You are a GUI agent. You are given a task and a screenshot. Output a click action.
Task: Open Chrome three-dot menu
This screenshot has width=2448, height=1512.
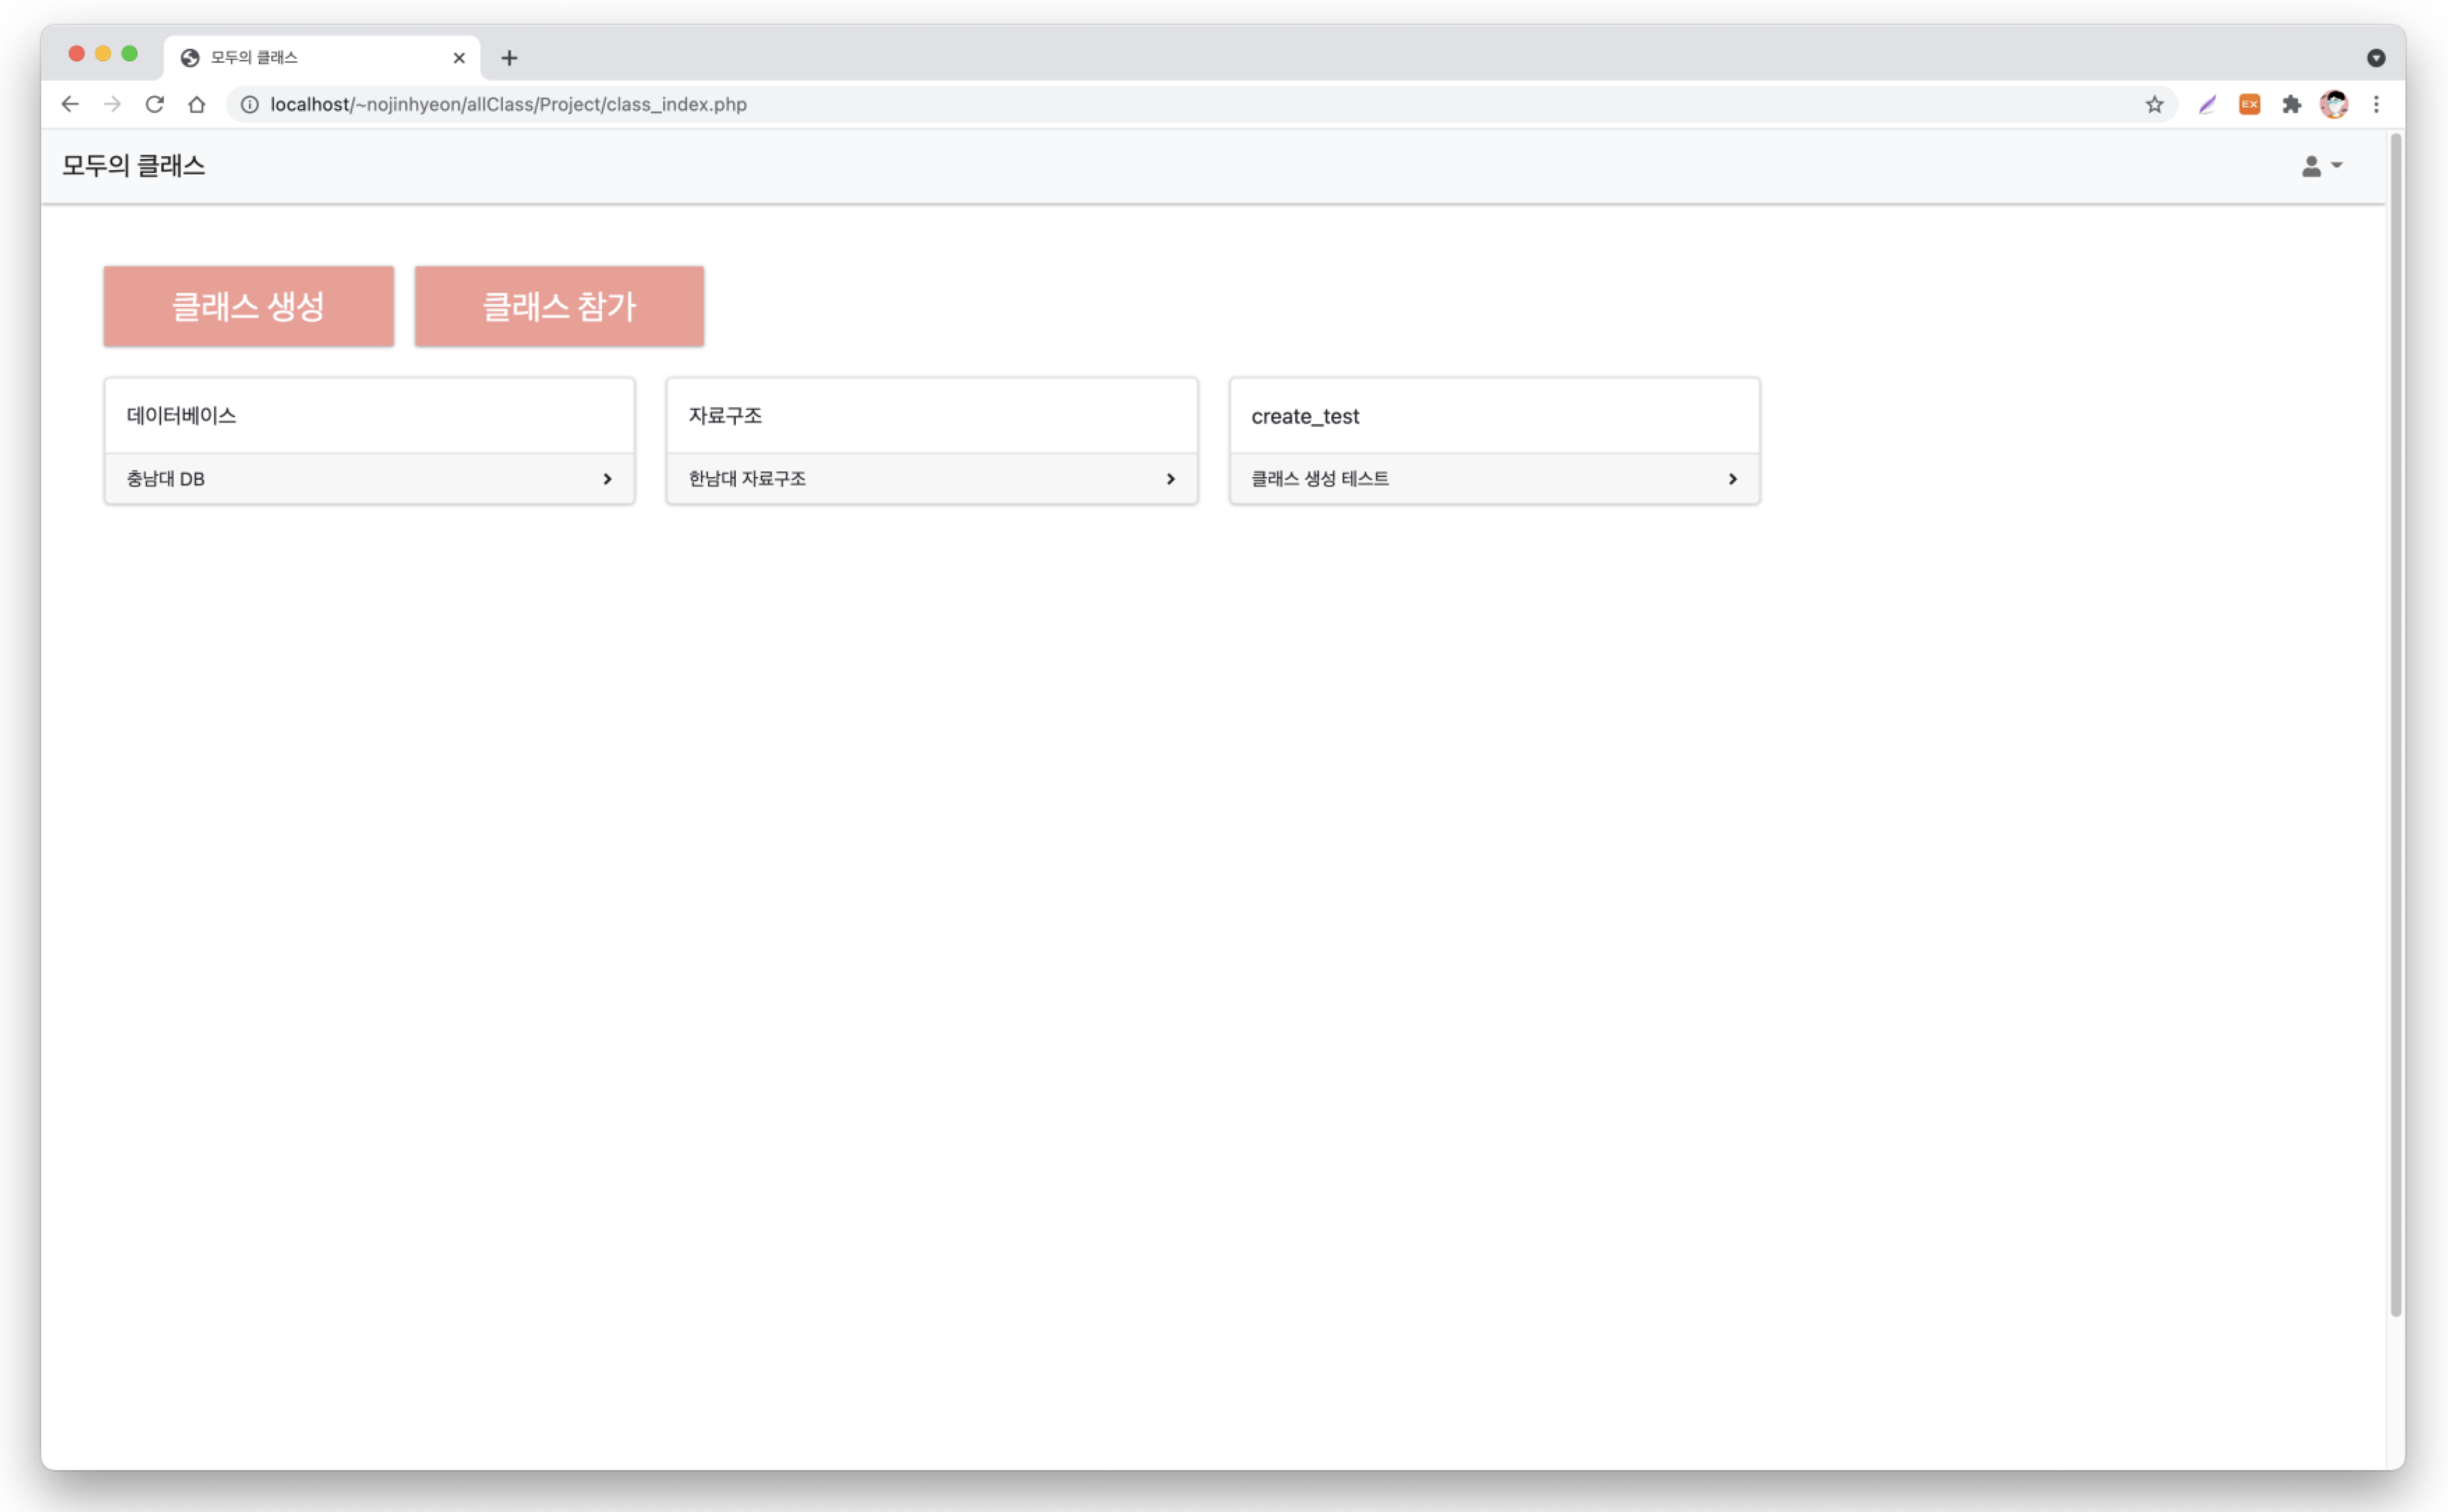(x=2376, y=104)
